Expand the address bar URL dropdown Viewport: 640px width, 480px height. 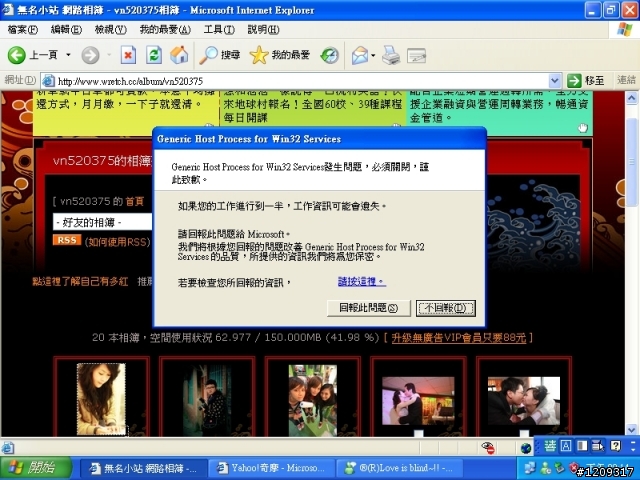pyautogui.click(x=554, y=81)
